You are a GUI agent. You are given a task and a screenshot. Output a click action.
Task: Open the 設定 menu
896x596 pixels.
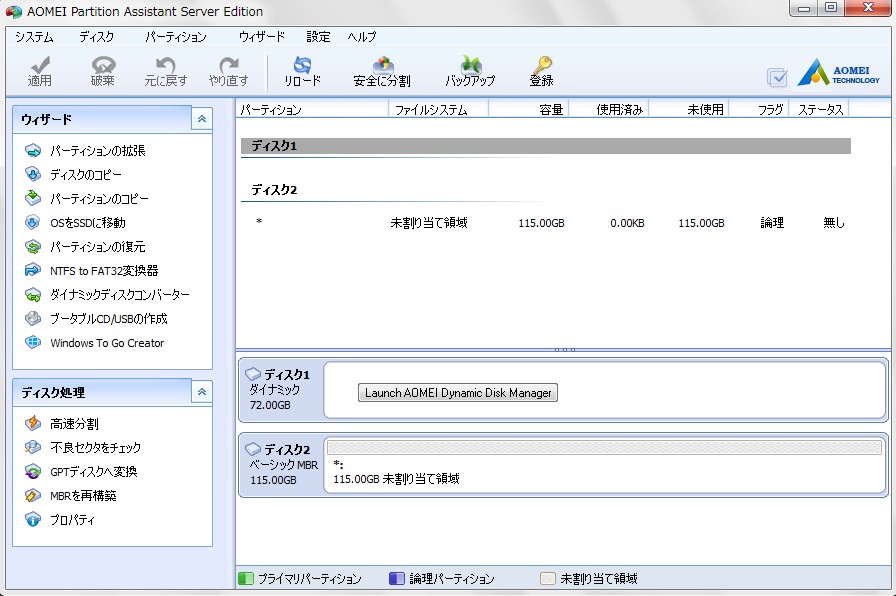(317, 36)
